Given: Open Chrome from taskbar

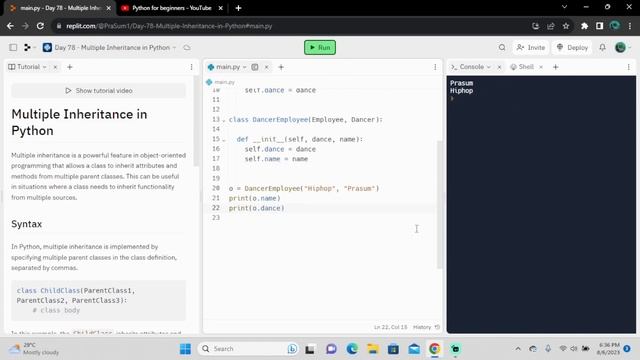Looking at the screenshot, I should coord(435,349).
